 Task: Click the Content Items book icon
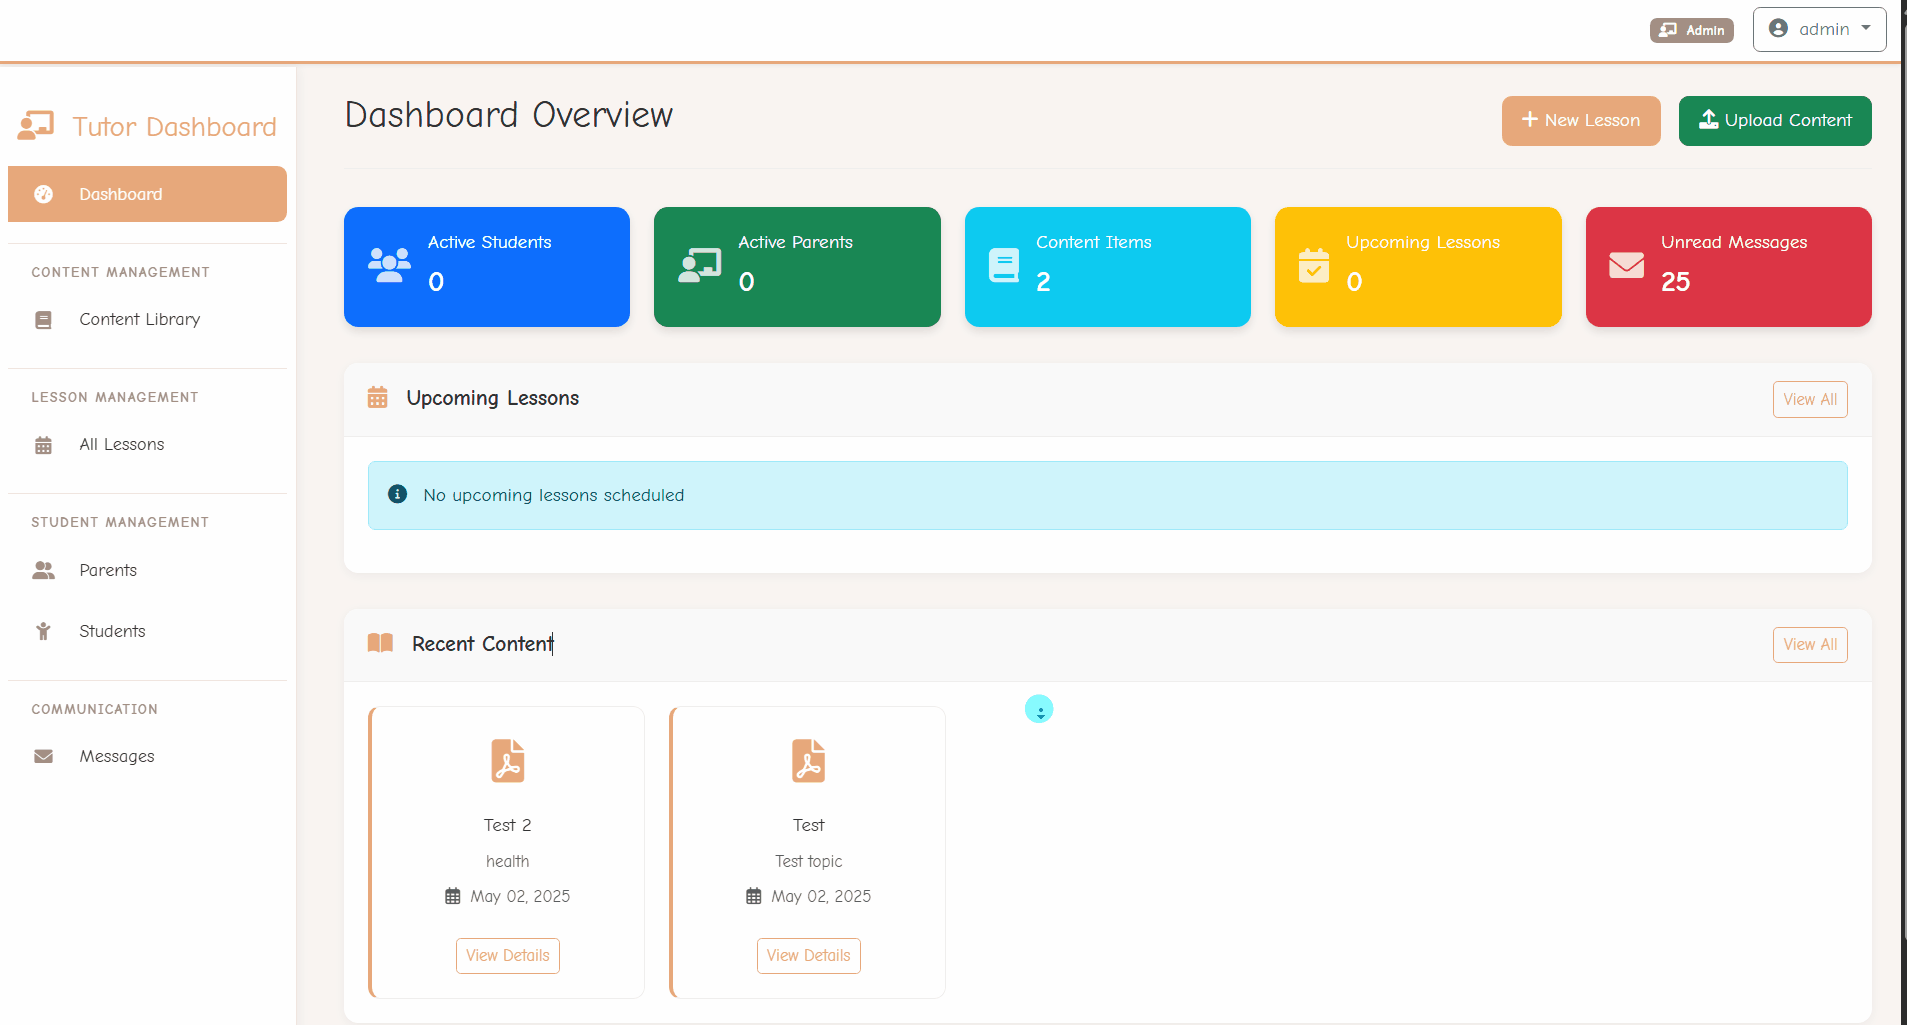tap(1003, 265)
